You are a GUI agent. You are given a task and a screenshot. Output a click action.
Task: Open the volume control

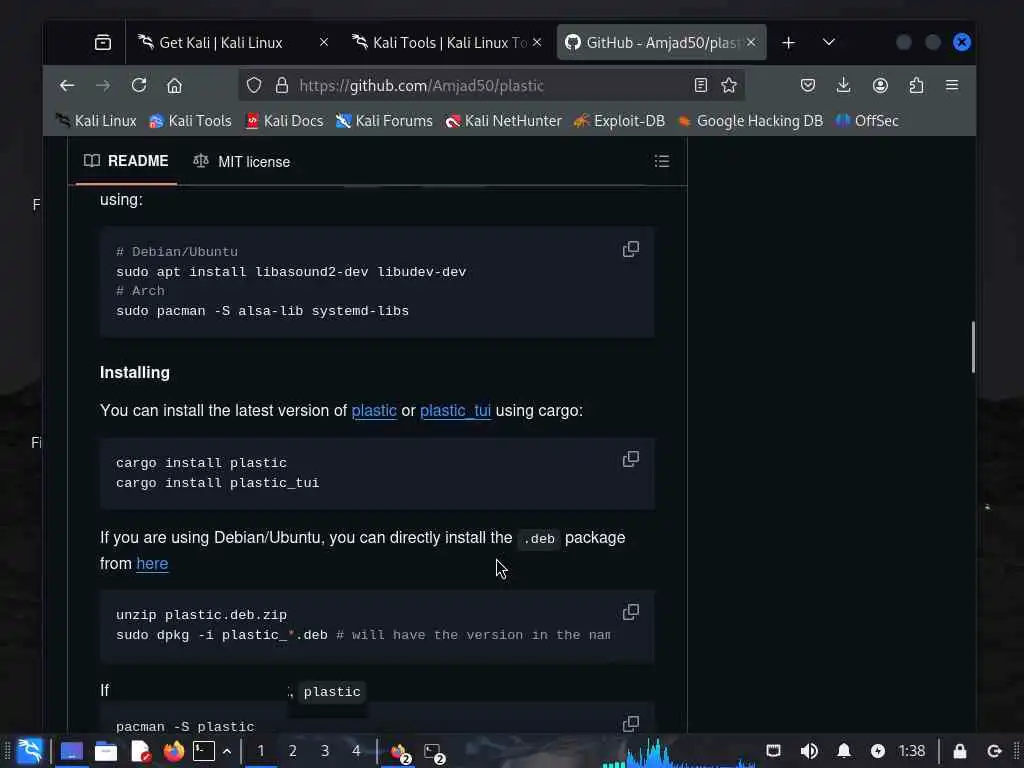point(808,751)
